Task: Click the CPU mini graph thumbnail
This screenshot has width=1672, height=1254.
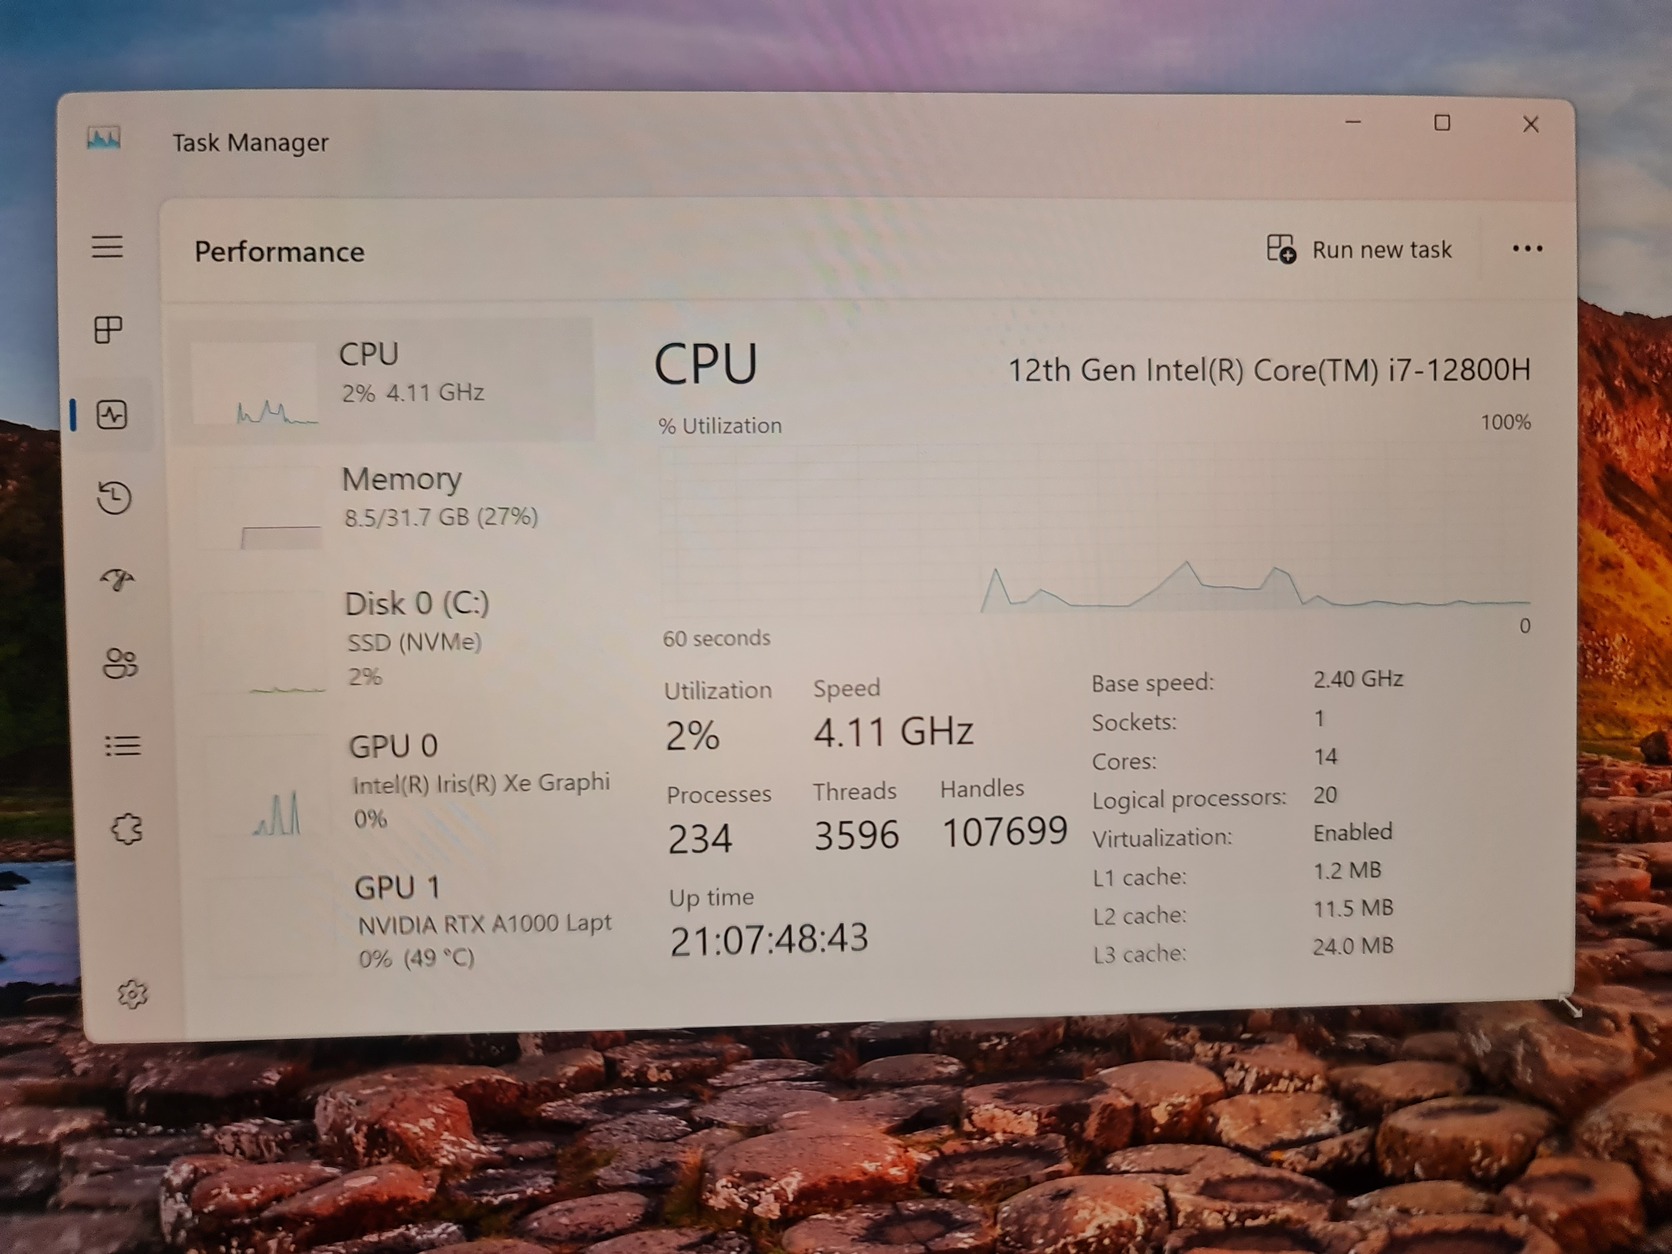Action: [x=254, y=385]
